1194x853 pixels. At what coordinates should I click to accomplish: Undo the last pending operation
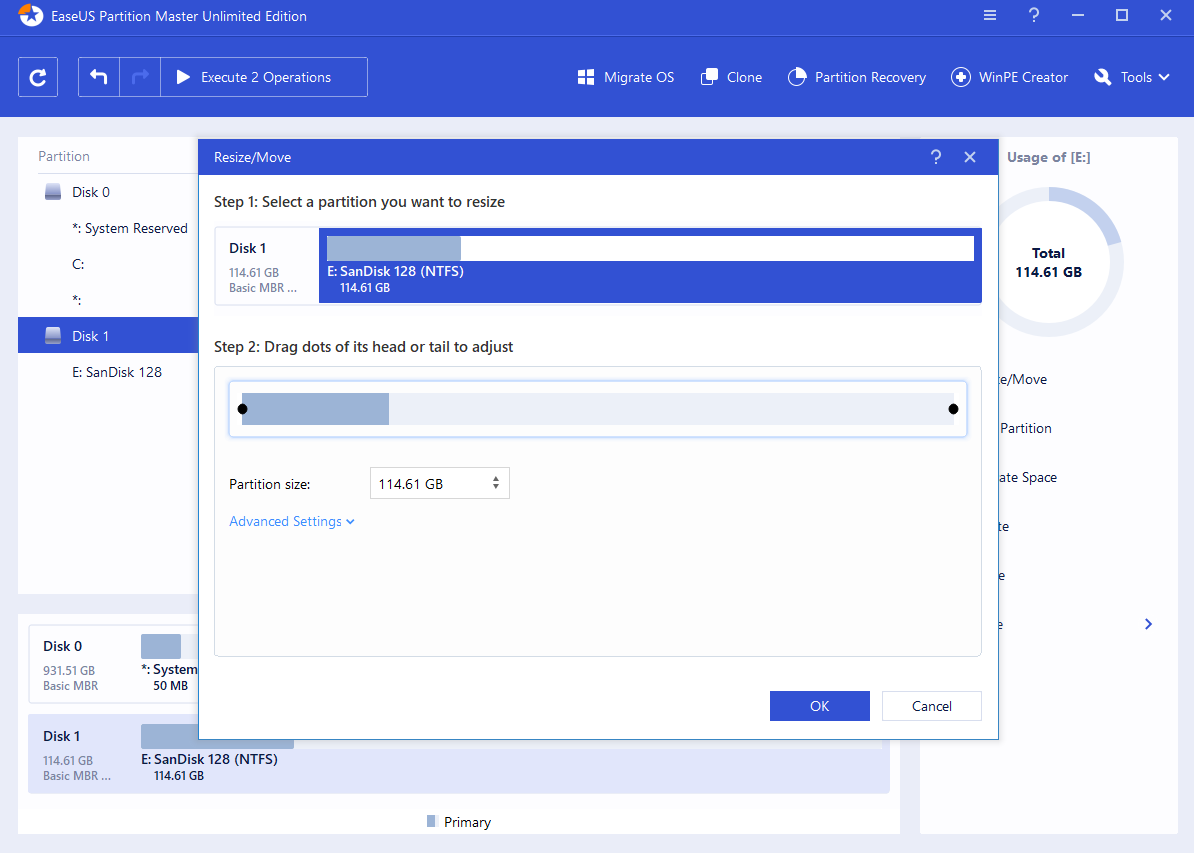click(x=99, y=77)
